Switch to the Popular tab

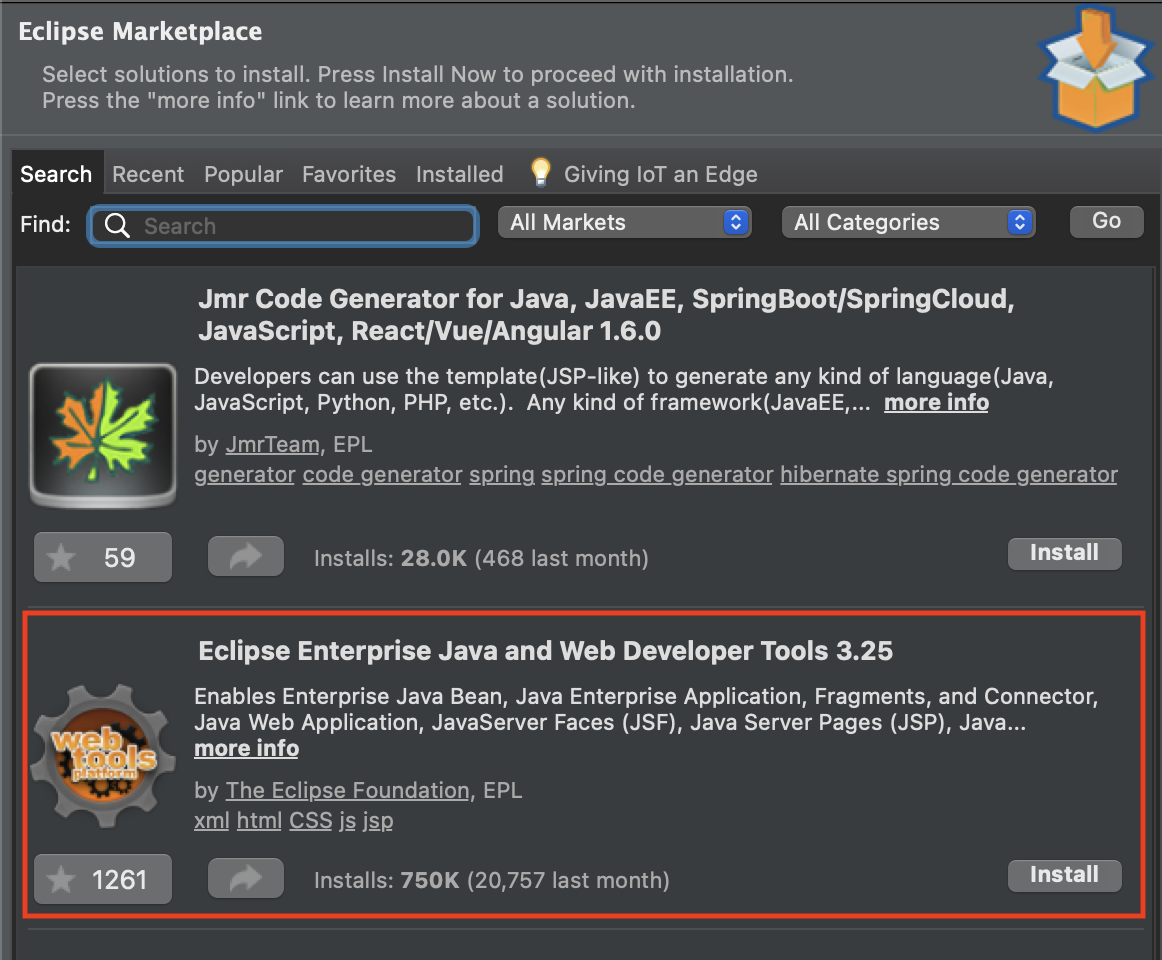pos(243,174)
